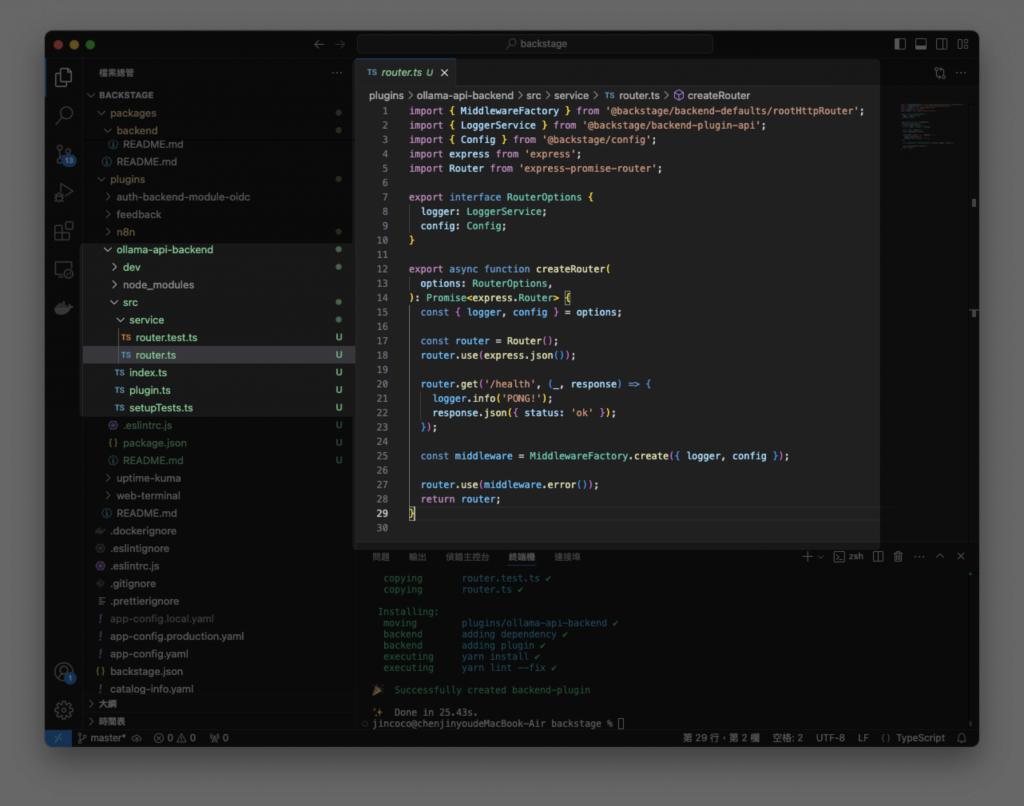Click the backstage command center search box
Viewport: 1024px width, 806px height.
(535, 44)
